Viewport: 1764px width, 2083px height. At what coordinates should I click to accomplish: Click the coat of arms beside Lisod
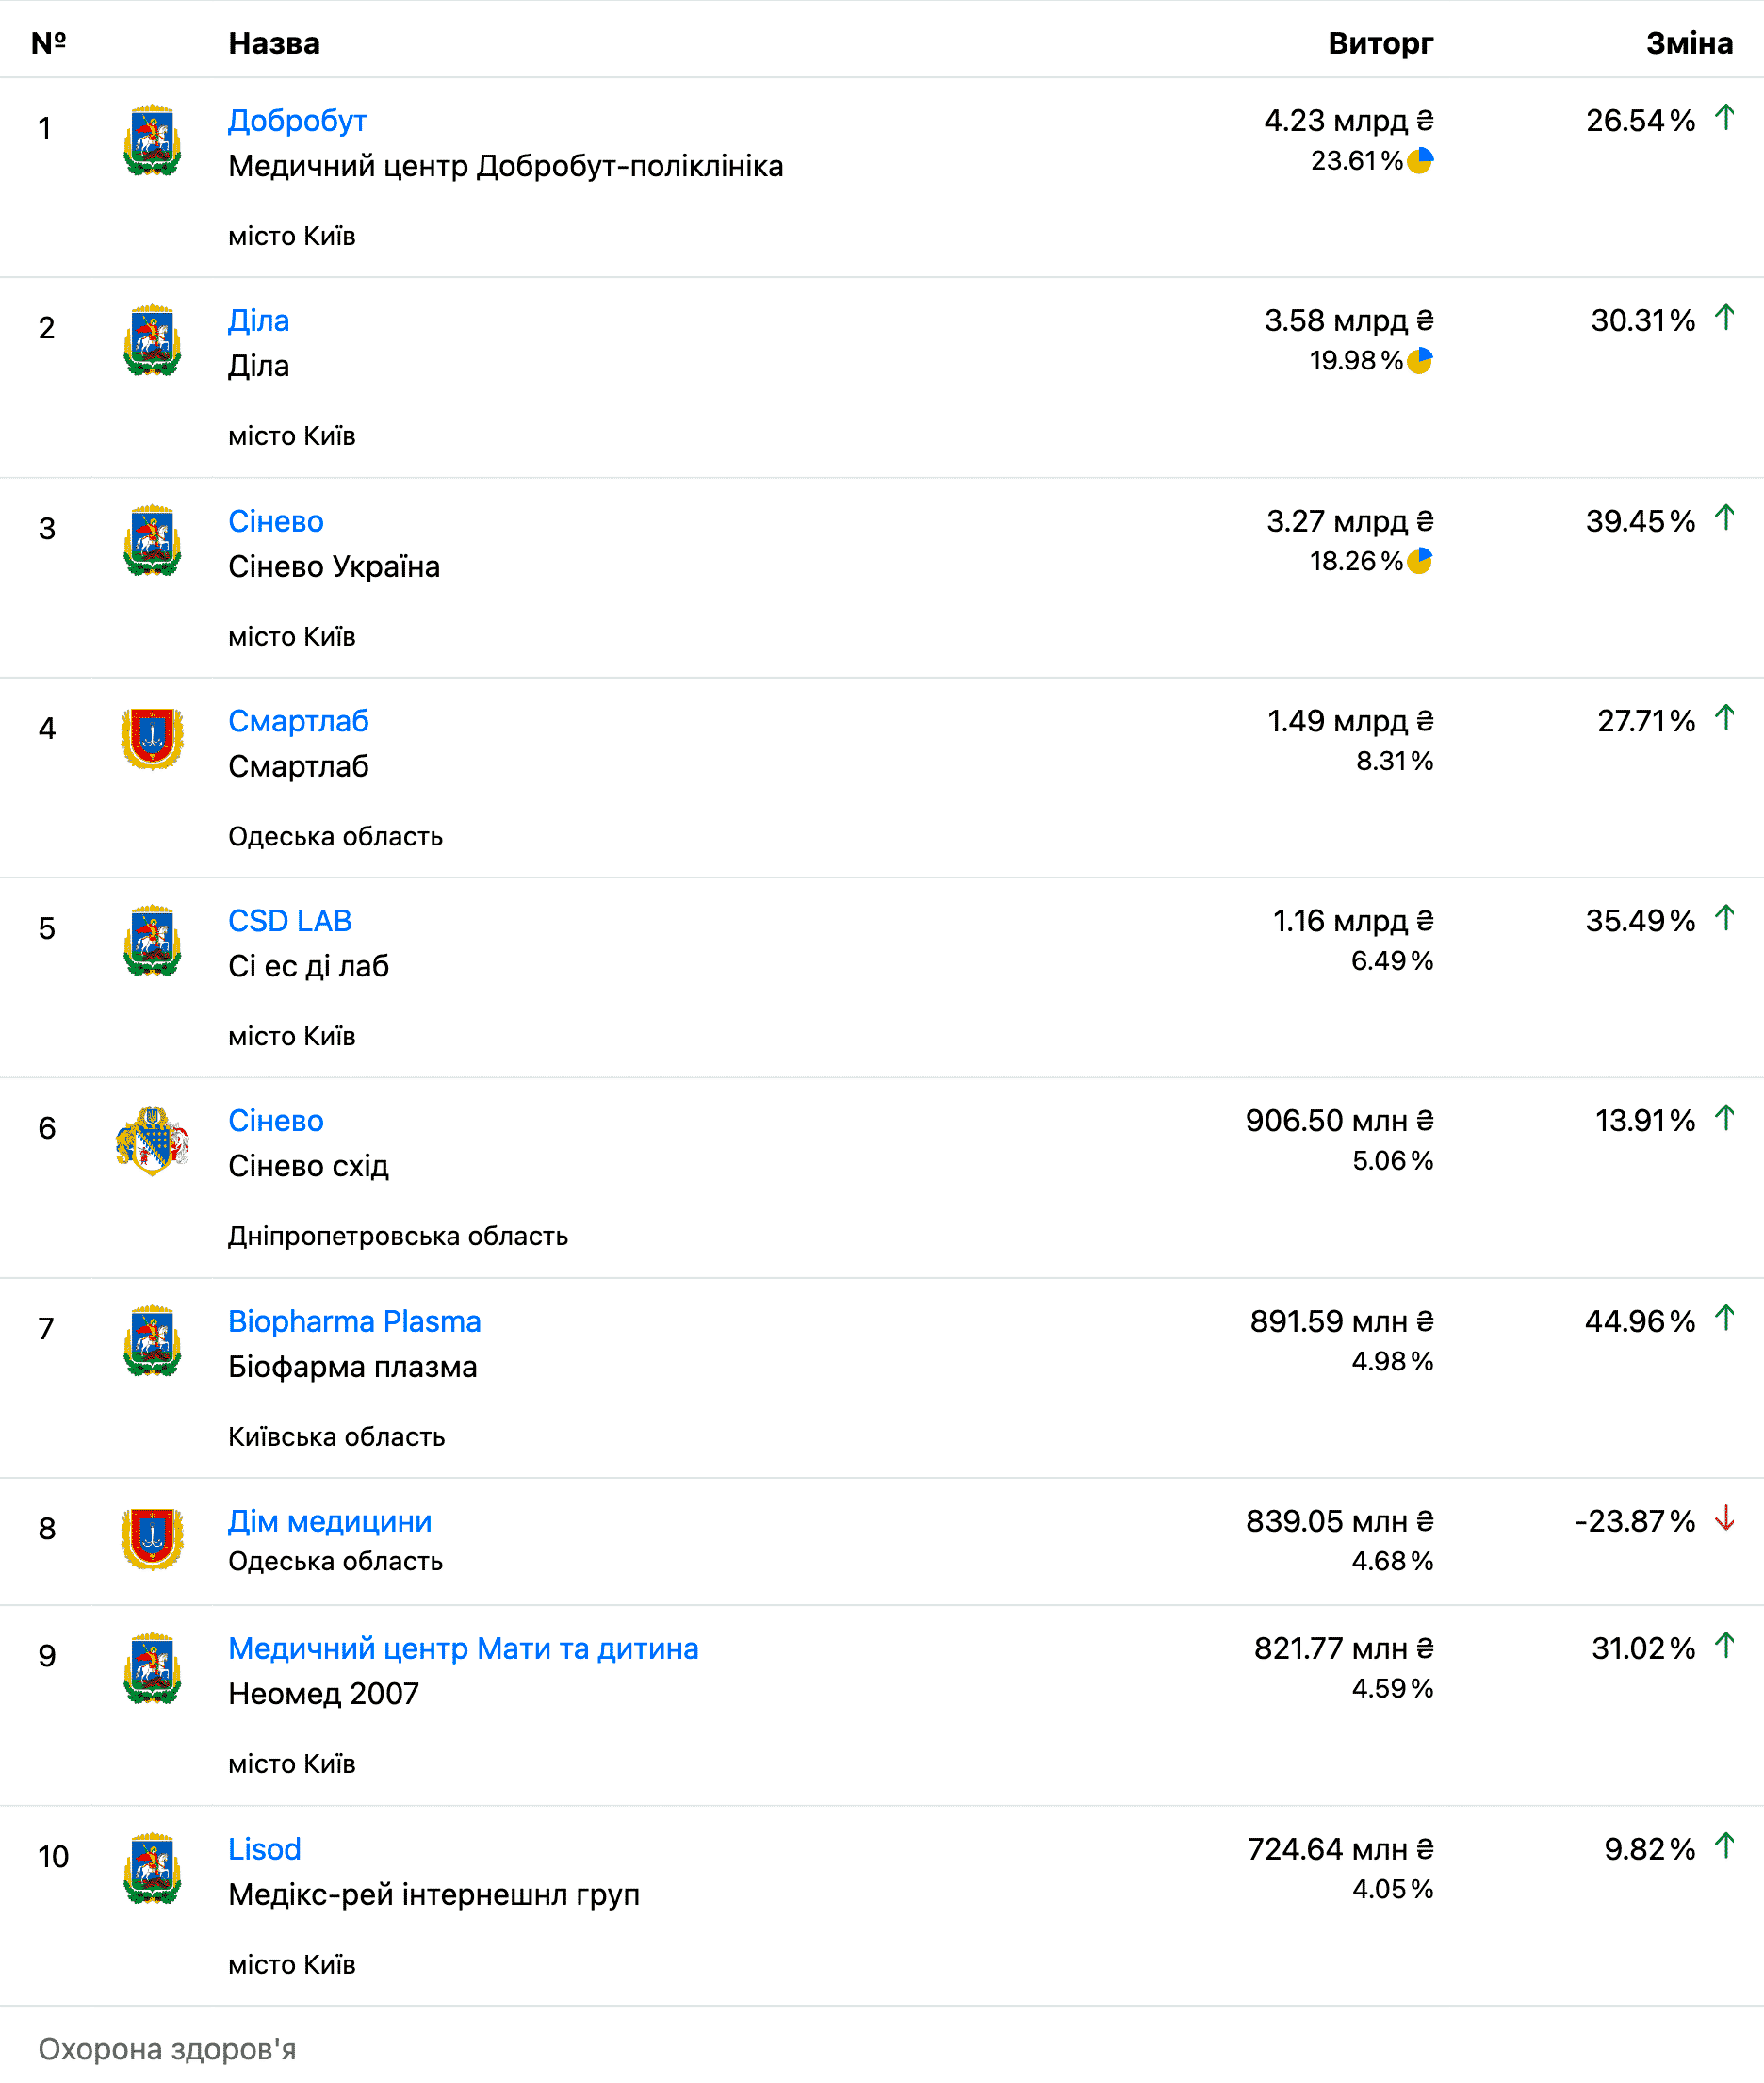tap(152, 1867)
